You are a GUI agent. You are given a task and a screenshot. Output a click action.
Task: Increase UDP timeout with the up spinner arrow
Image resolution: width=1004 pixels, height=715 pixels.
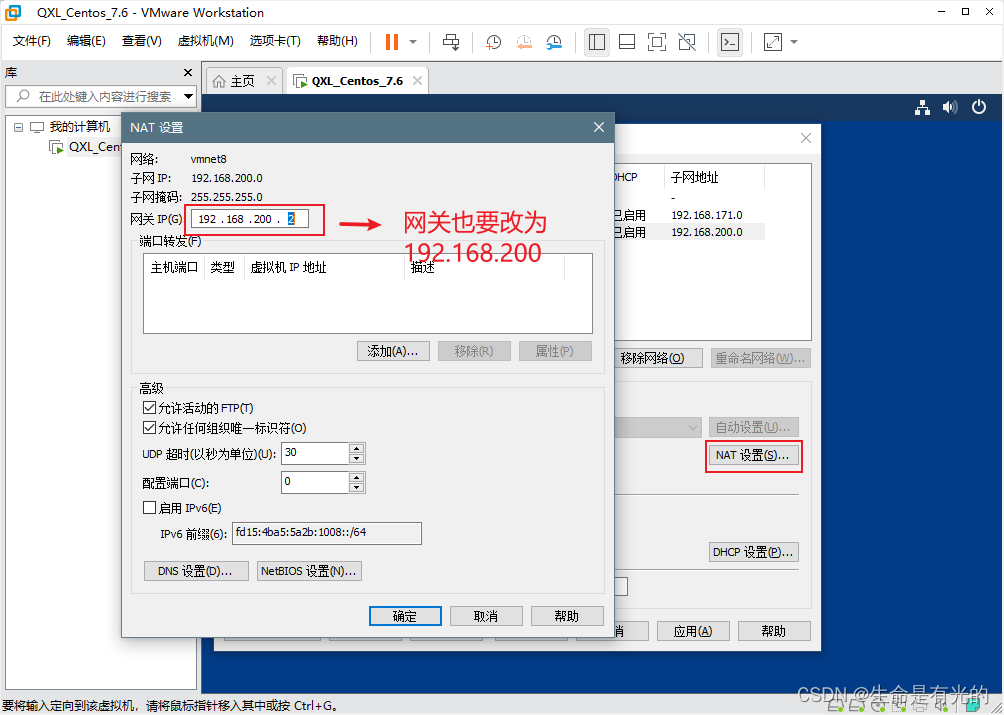tap(357, 449)
